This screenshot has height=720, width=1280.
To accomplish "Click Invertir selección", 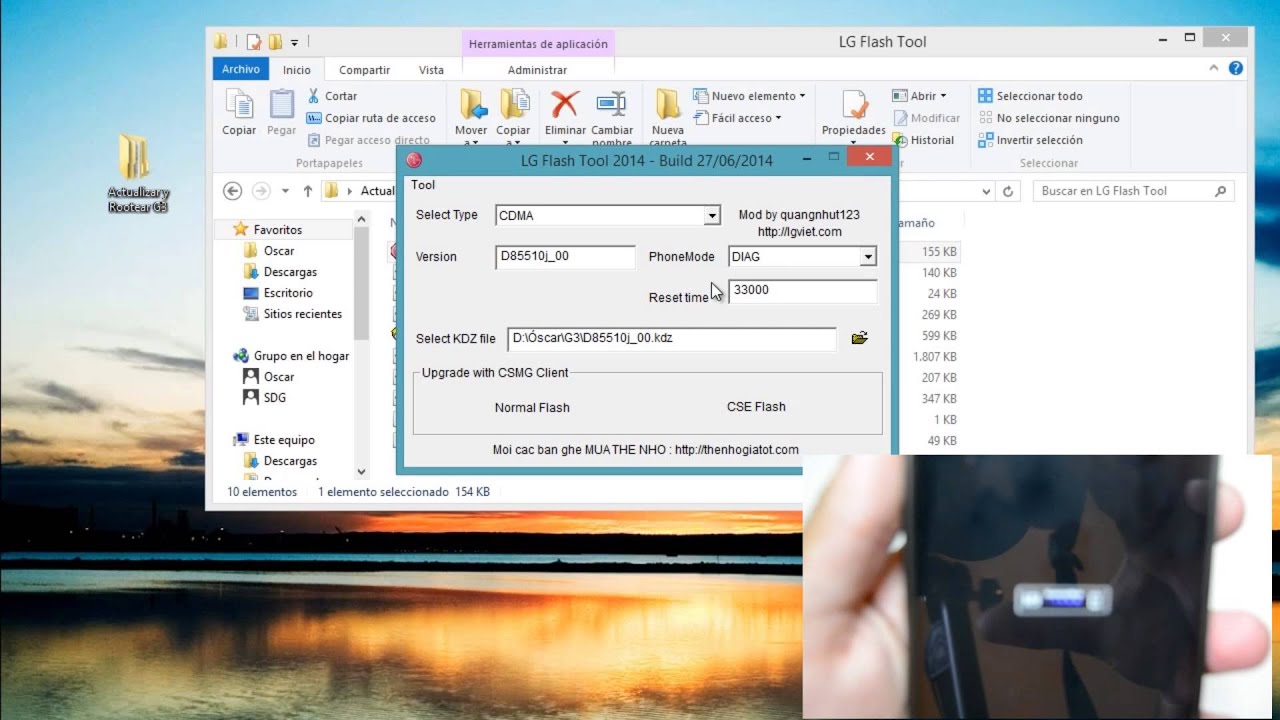I will click(x=1031, y=140).
